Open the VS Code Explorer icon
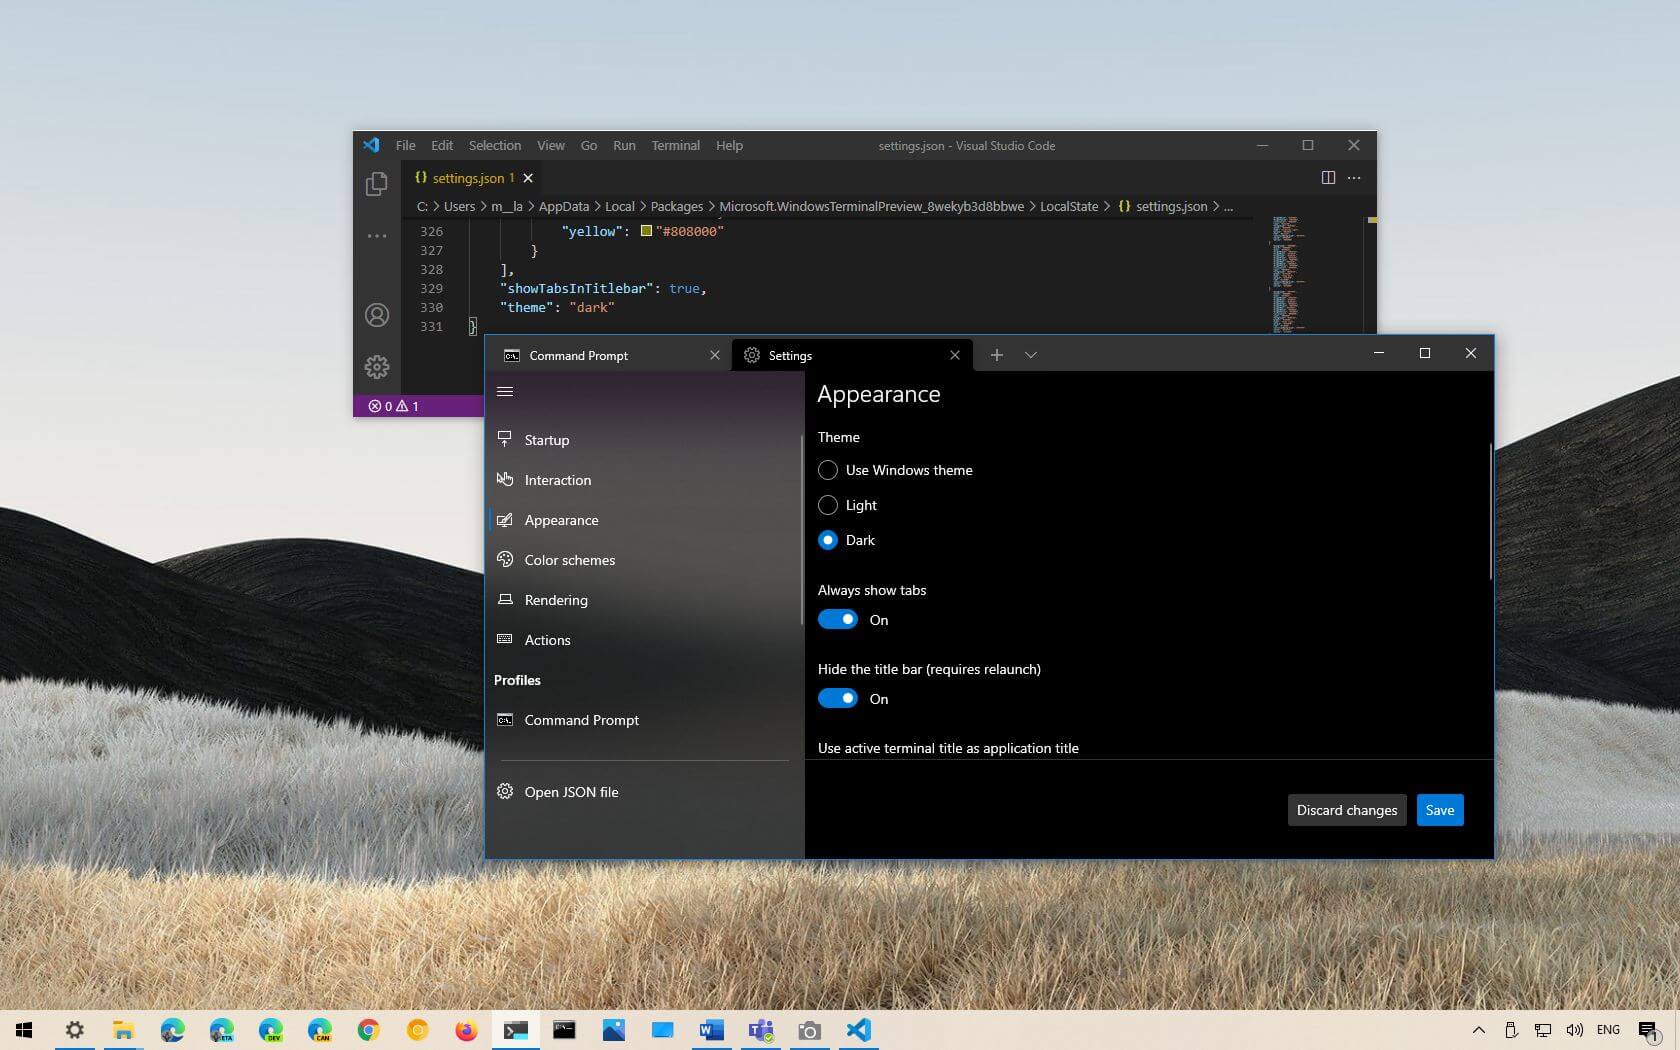The height and width of the screenshot is (1050, 1680). coord(376,184)
